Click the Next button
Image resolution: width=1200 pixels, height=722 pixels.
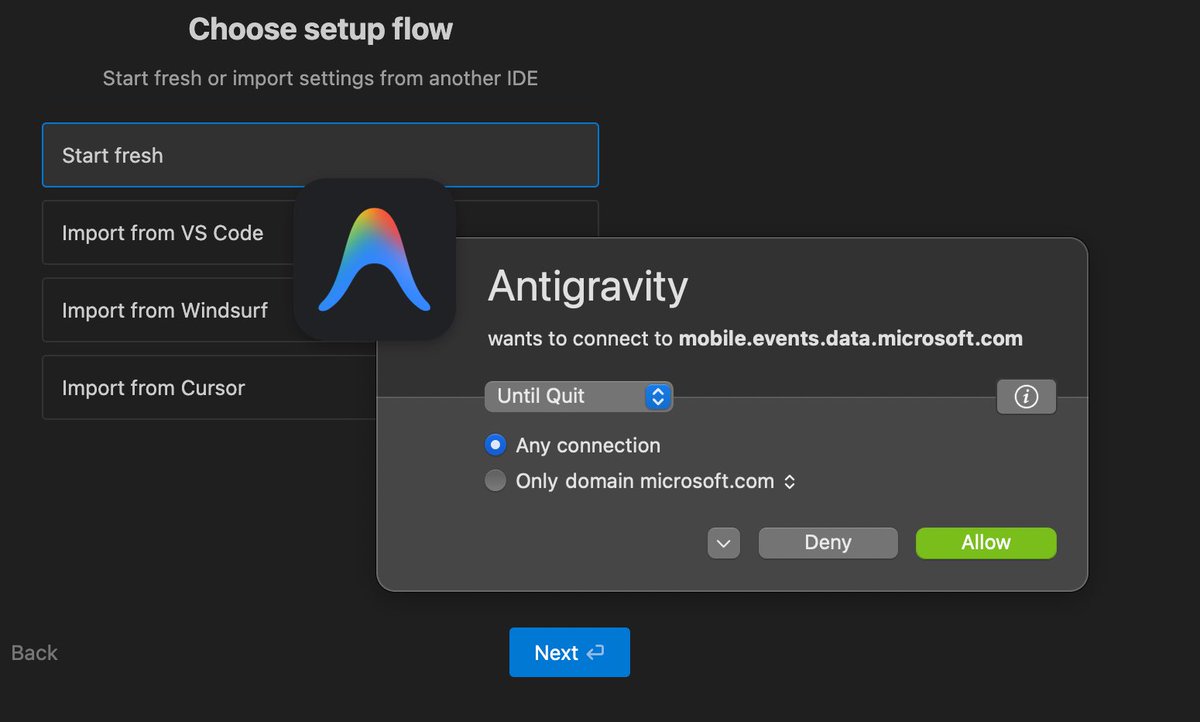[x=569, y=652]
